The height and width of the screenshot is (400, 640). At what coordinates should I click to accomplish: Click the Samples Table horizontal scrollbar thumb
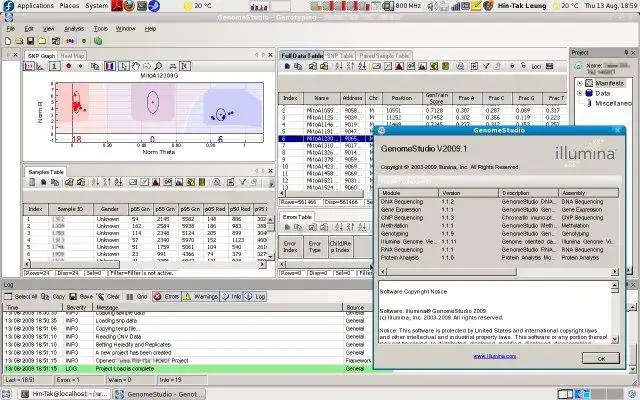(x=75, y=265)
